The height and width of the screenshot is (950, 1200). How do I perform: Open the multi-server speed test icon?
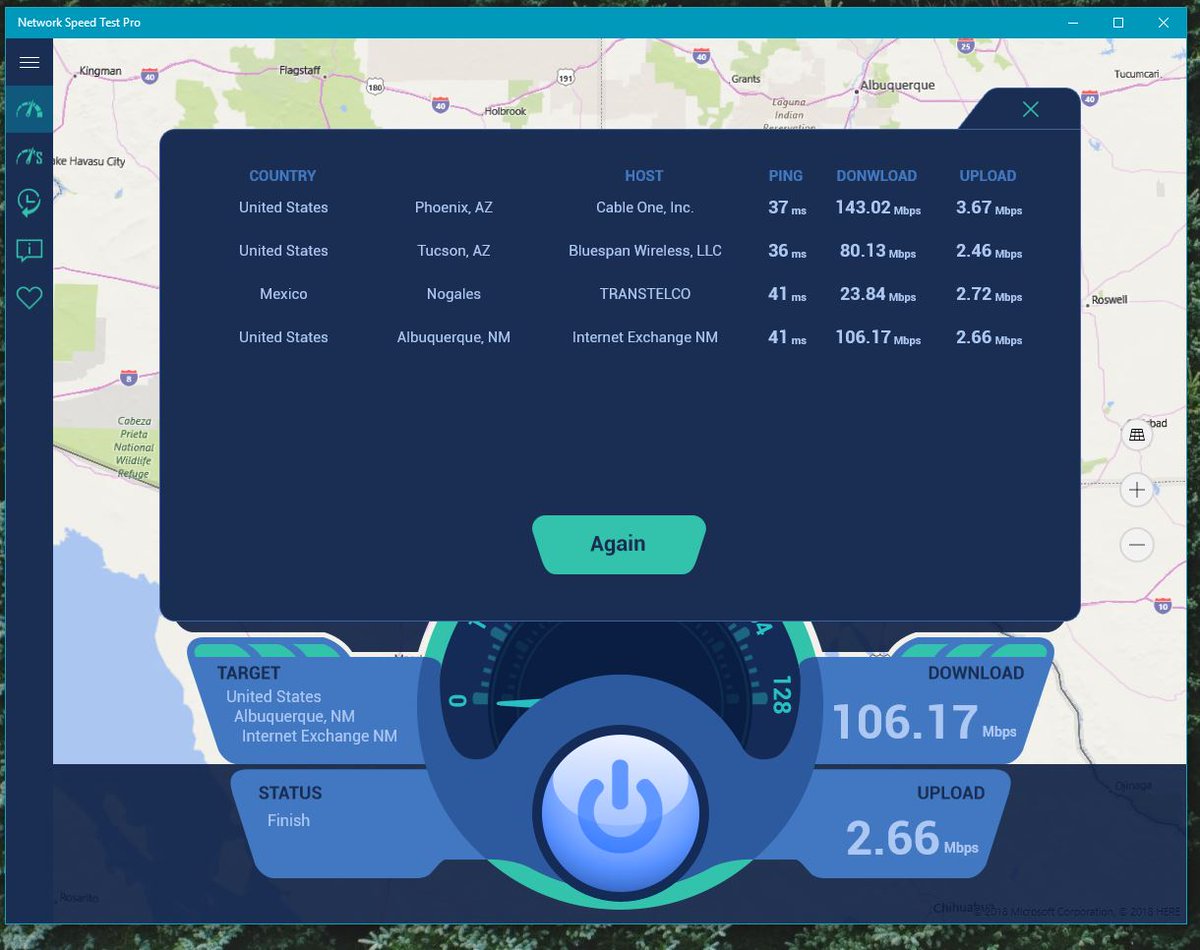click(29, 157)
